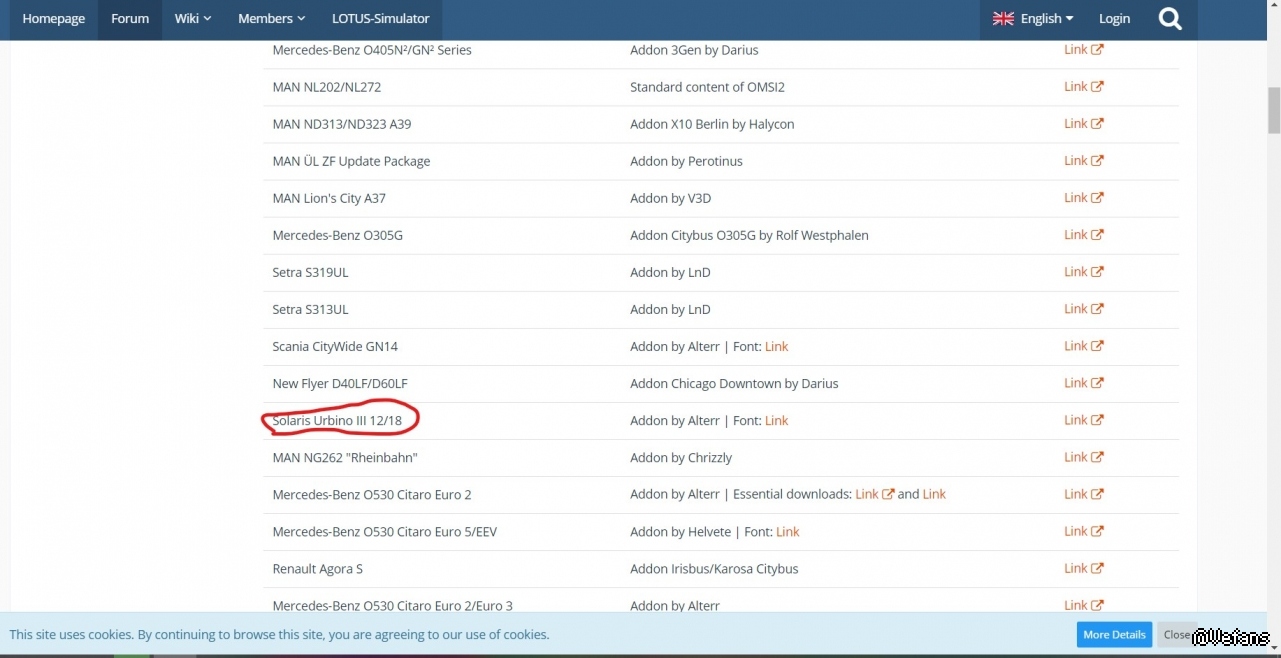Viewport: 1281px width, 658px height.
Task: Click external icon after Citaro Euro 2 essential downloads
Action: (888, 494)
